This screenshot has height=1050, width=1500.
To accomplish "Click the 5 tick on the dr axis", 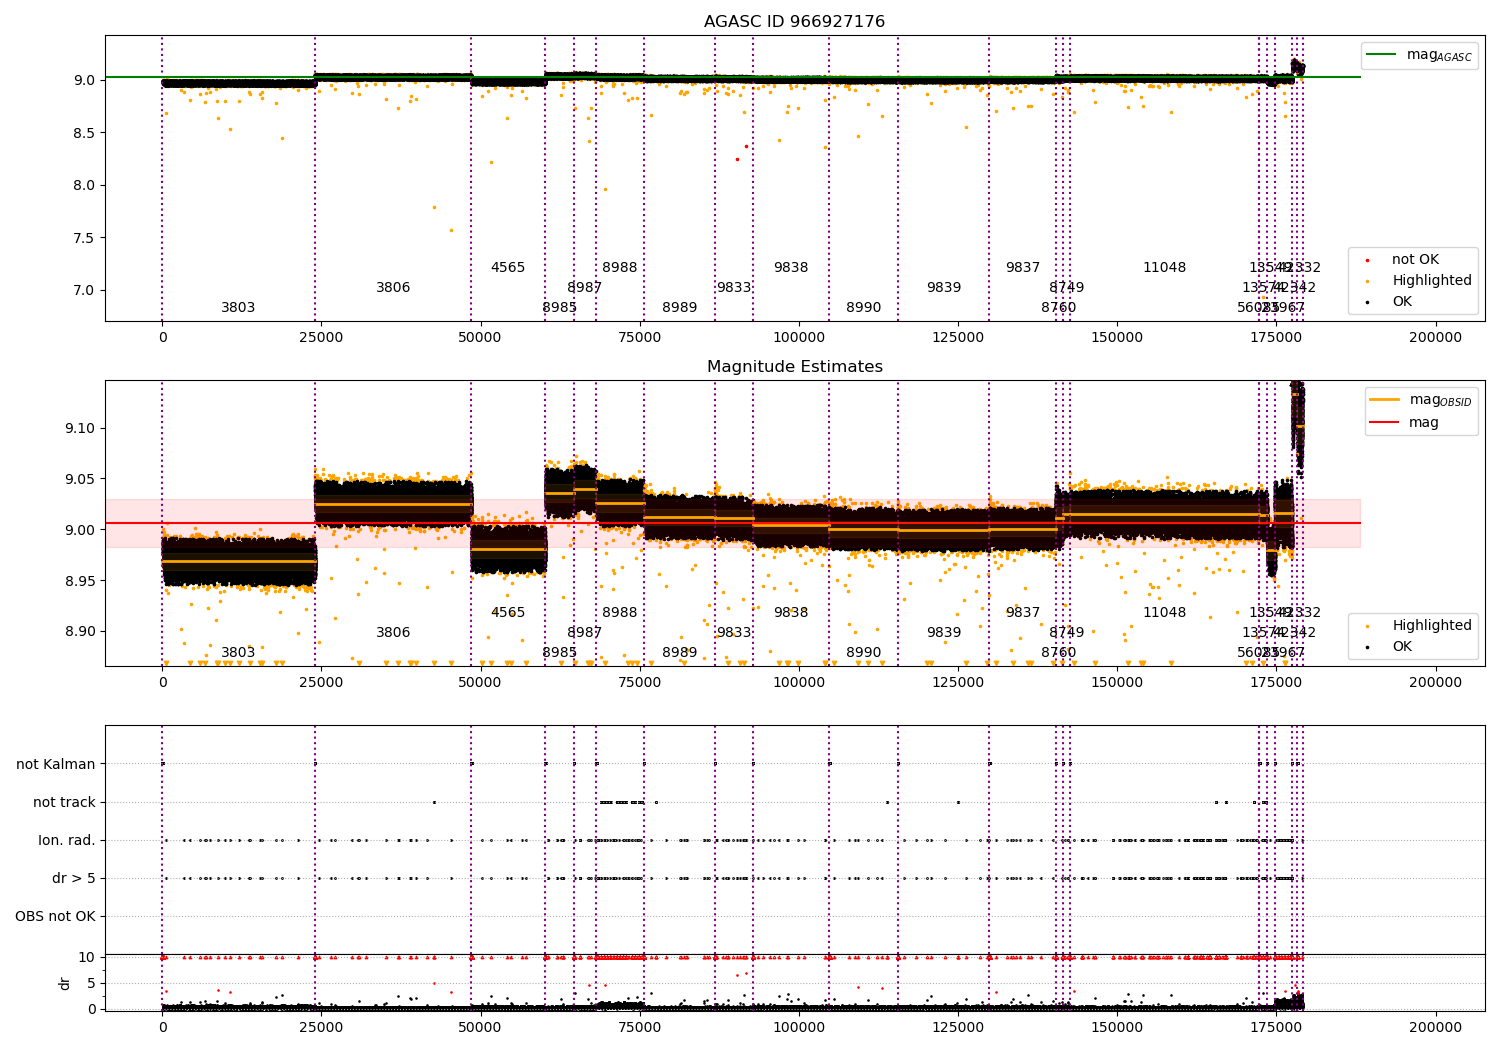I will tap(91, 983).
